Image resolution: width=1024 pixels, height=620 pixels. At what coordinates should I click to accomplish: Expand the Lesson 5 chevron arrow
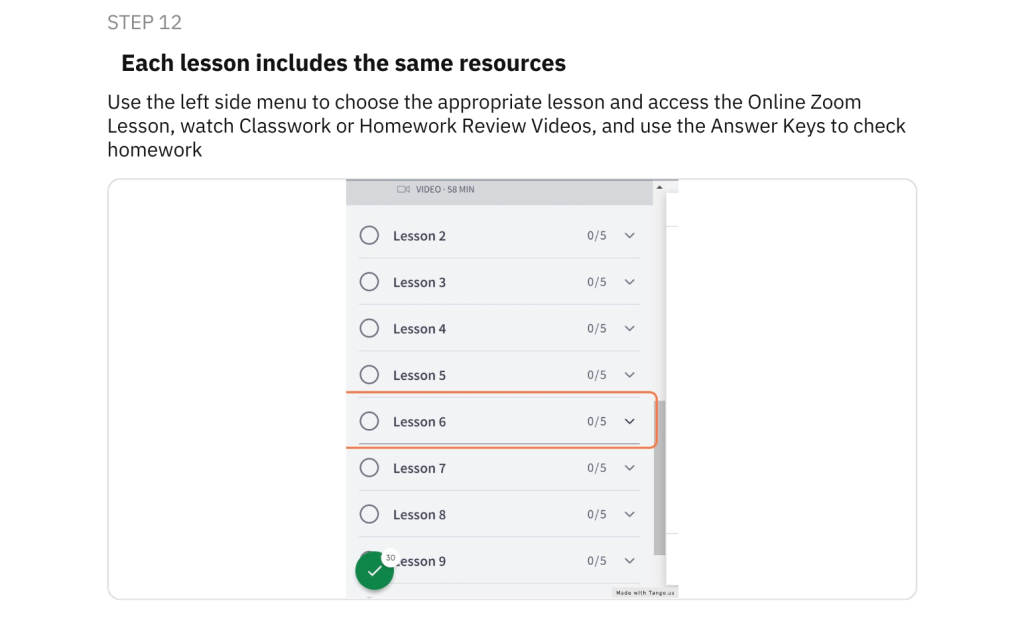[630, 375]
